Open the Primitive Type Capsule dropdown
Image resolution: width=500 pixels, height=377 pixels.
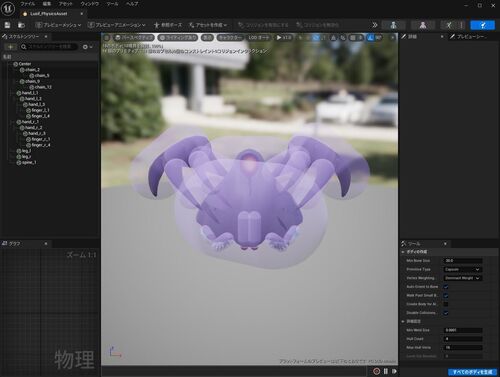coord(463,269)
